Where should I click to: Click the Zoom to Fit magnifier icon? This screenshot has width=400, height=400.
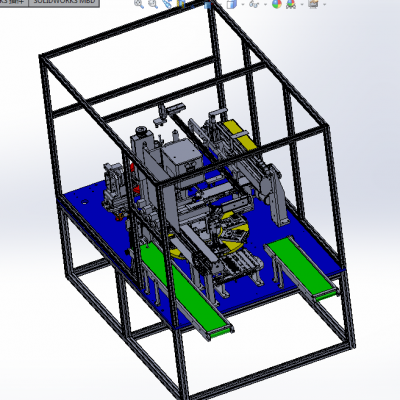point(139,4)
